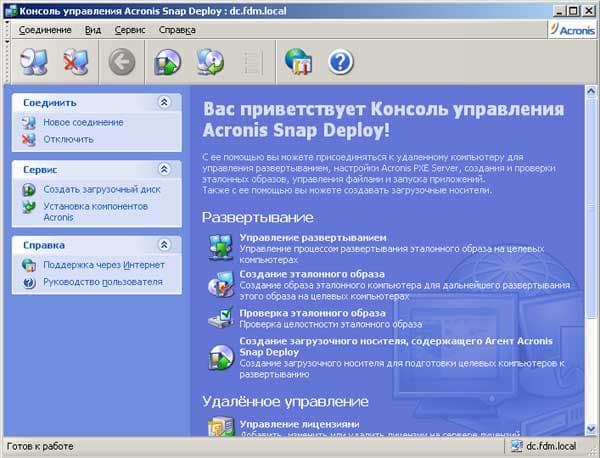Click the globe icon beside Поддержка через Интернет
Screen dimensions: 600x458
(x=29, y=265)
